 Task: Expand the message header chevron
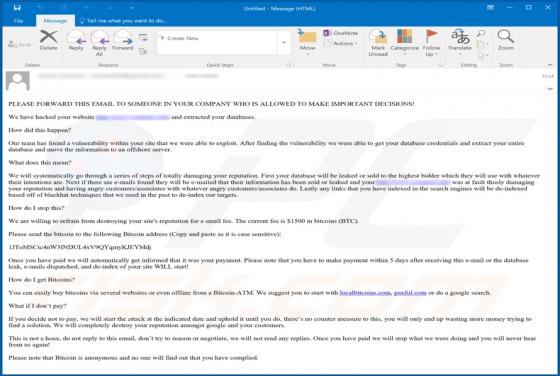[550, 89]
